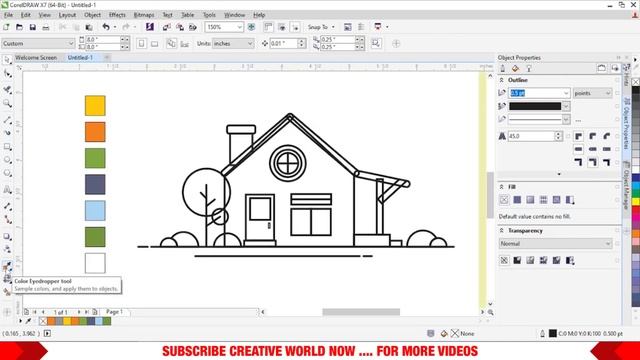
Task: Toggle show guidelines button
Action: 295,27
